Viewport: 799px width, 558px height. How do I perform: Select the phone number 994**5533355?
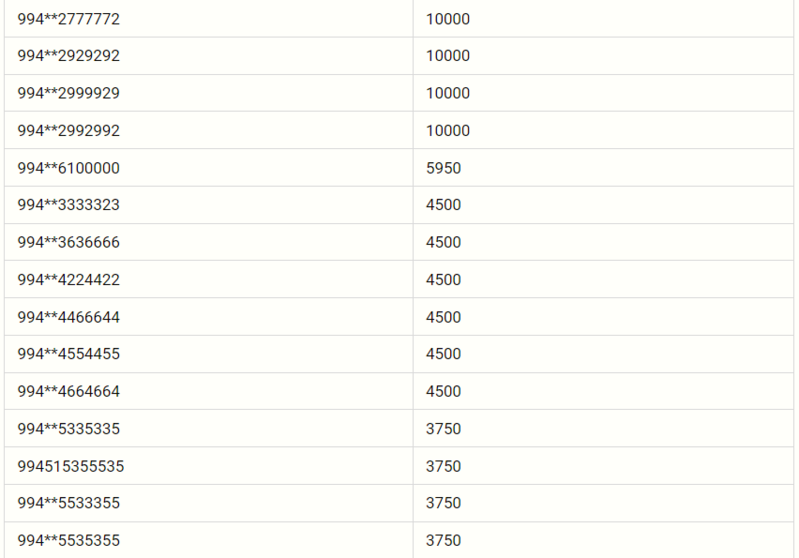pos(68,503)
